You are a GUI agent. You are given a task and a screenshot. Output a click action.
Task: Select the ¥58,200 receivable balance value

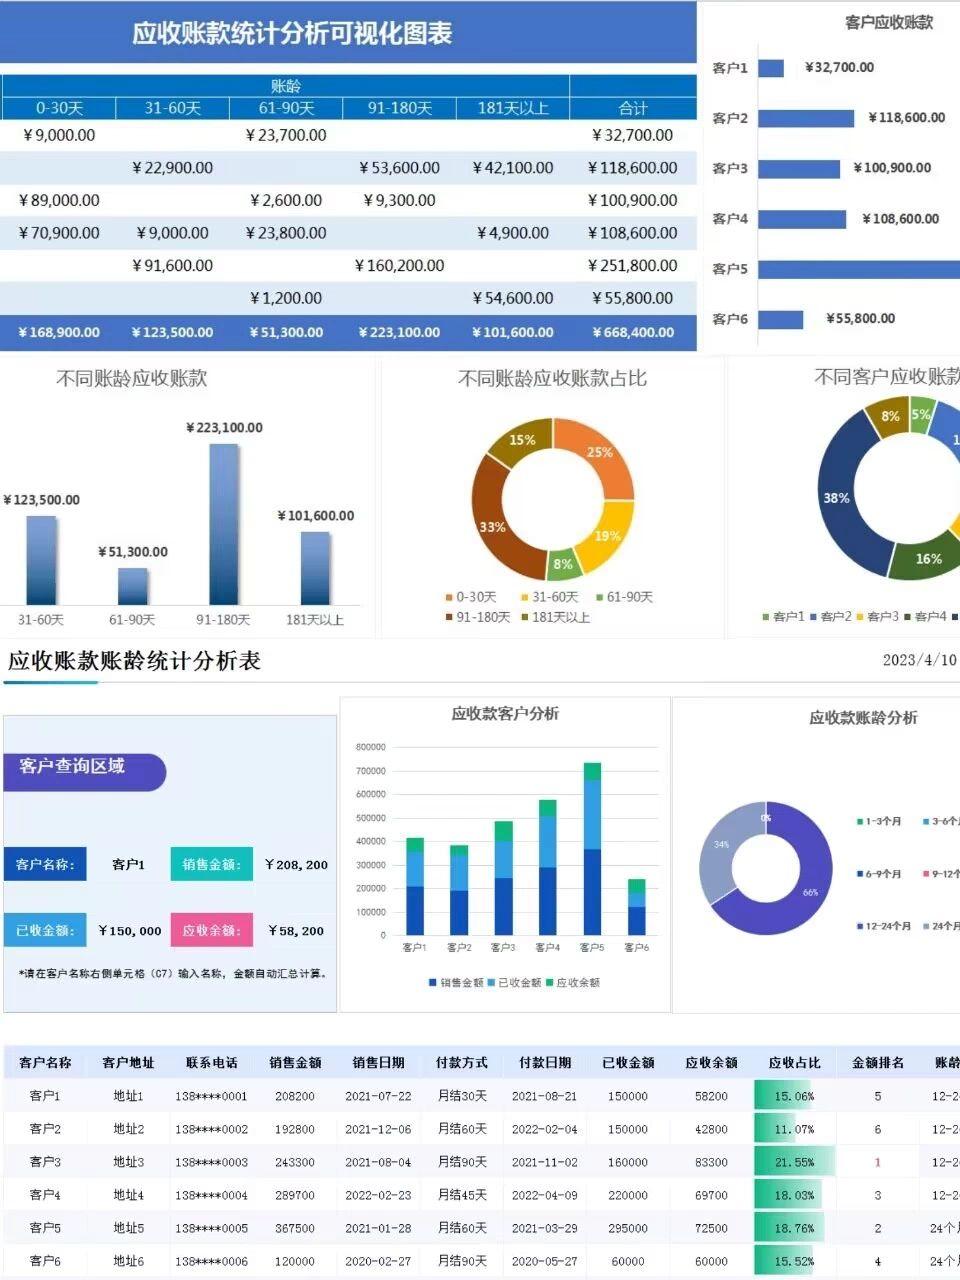point(296,930)
